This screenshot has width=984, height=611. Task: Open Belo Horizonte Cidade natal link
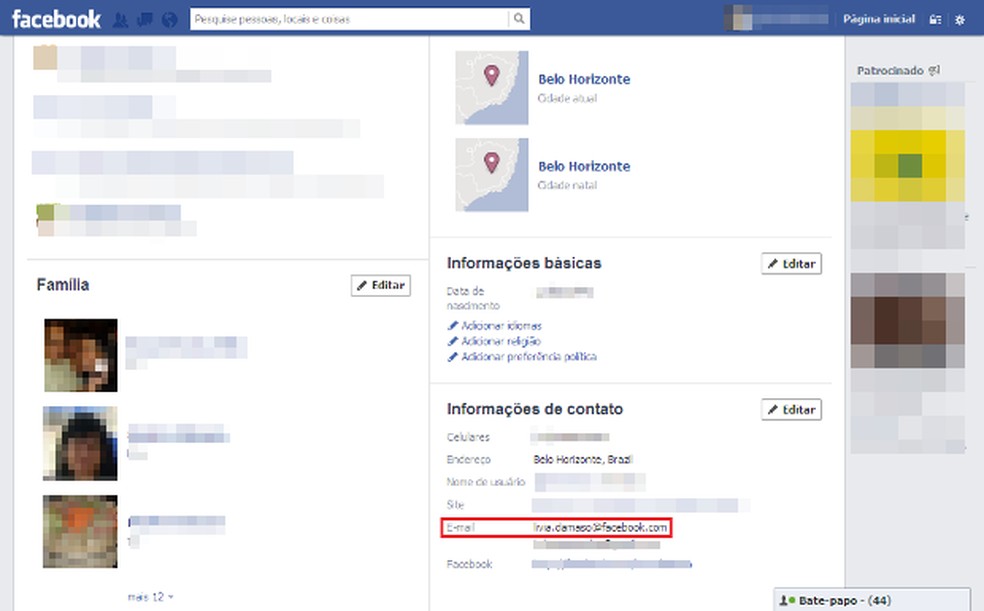coord(584,166)
